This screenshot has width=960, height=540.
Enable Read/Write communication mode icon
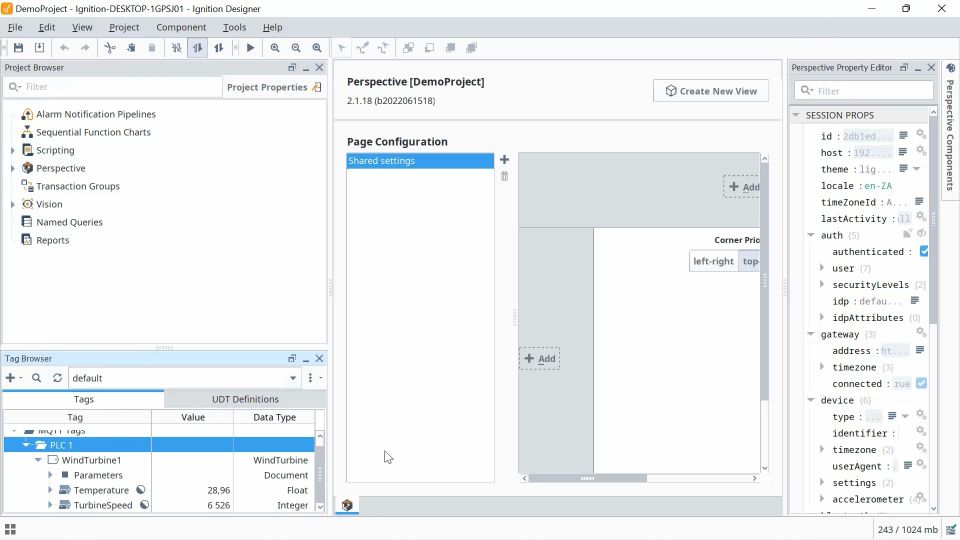pyautogui.click(x=219, y=48)
